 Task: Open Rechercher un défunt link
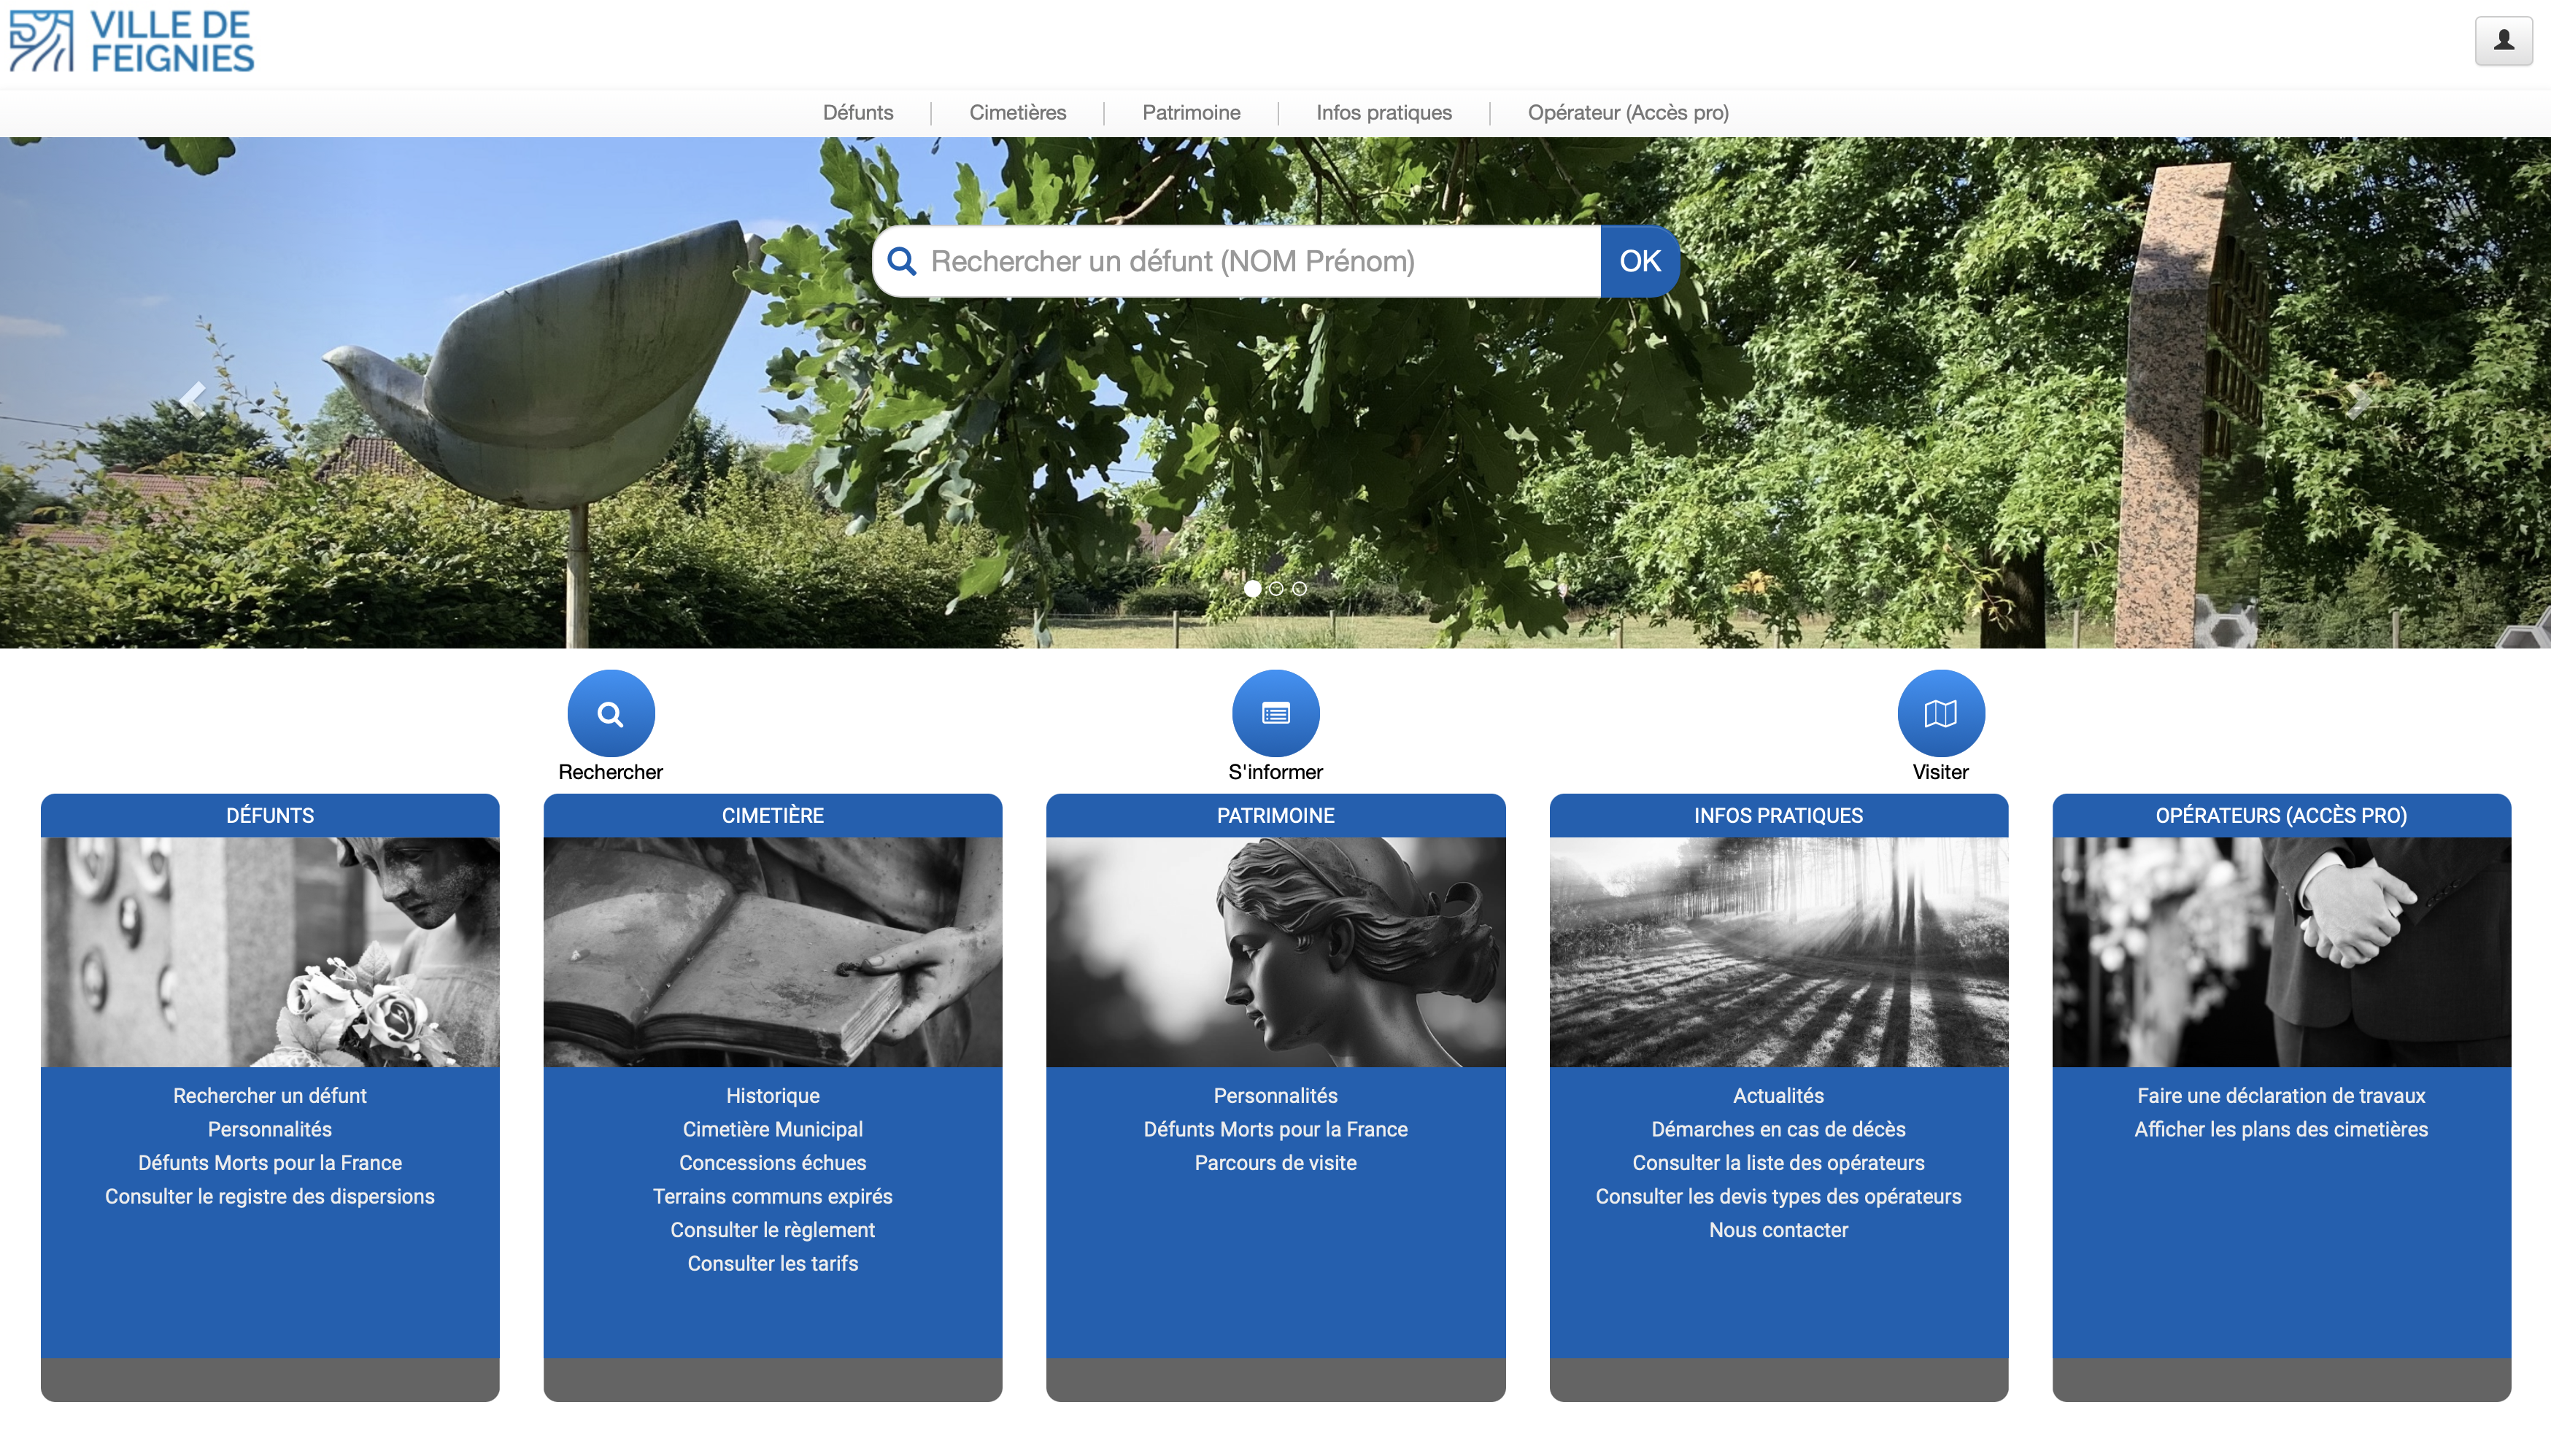pyautogui.click(x=270, y=1096)
